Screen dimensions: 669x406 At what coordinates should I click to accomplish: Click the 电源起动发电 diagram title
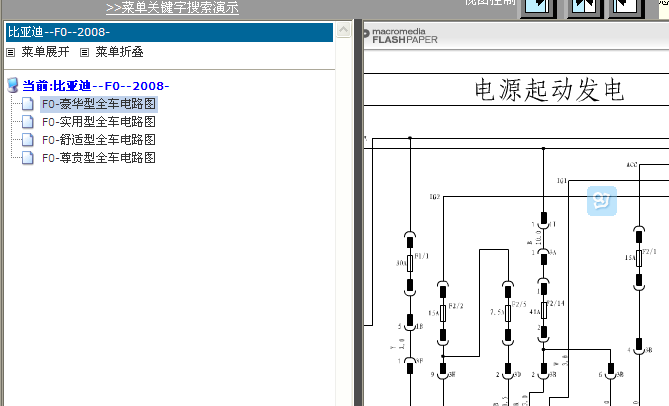coord(550,90)
